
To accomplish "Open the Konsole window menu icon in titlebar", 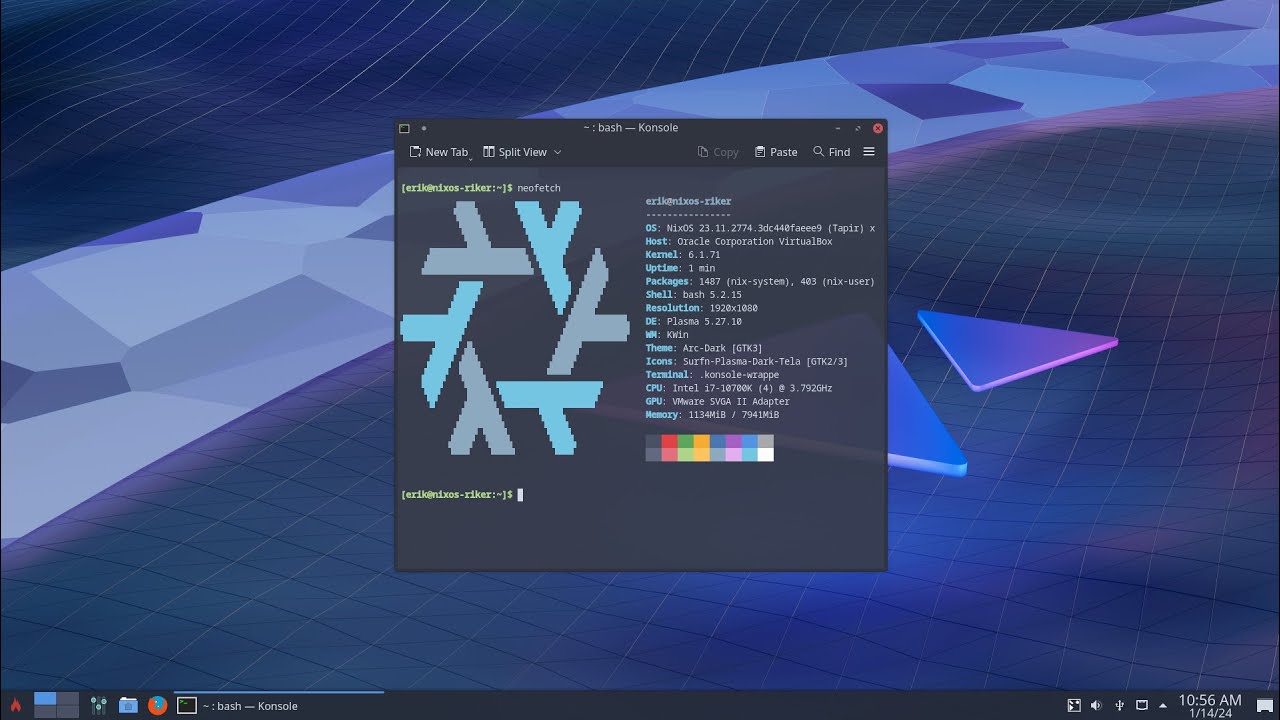I will pyautogui.click(x=404, y=128).
